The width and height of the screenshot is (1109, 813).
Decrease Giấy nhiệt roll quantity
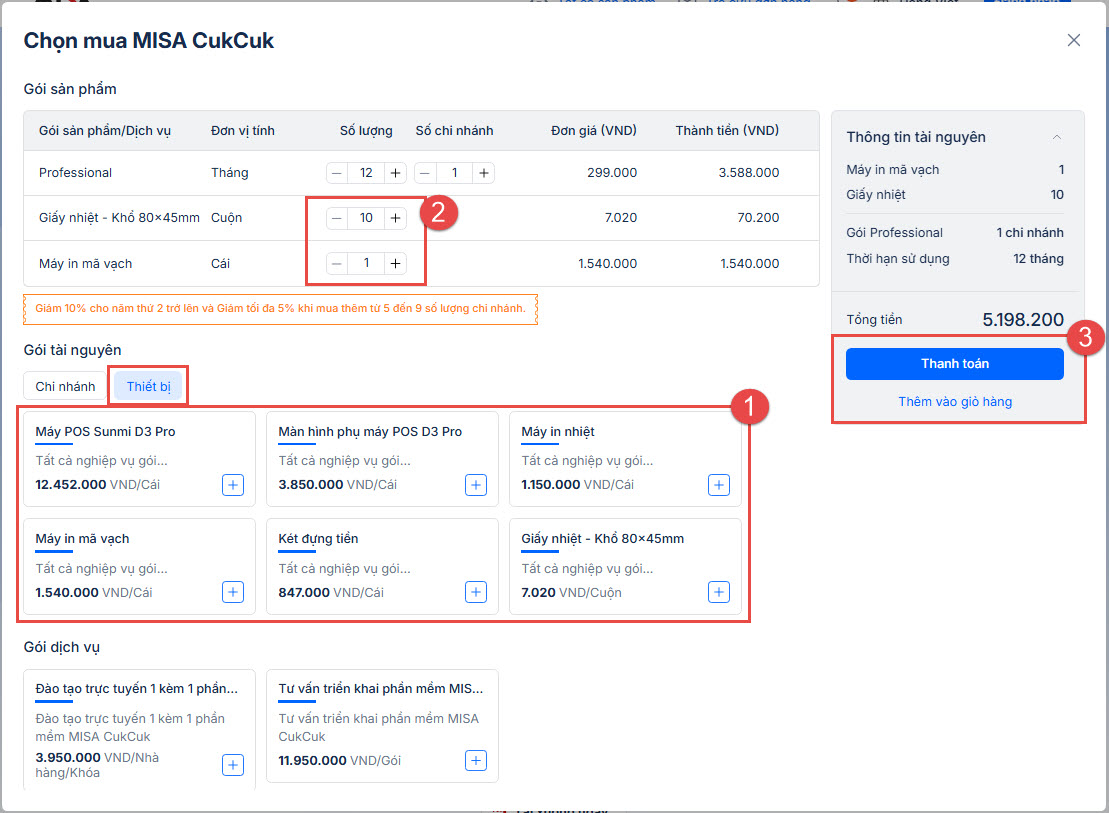pyautogui.click(x=337, y=218)
